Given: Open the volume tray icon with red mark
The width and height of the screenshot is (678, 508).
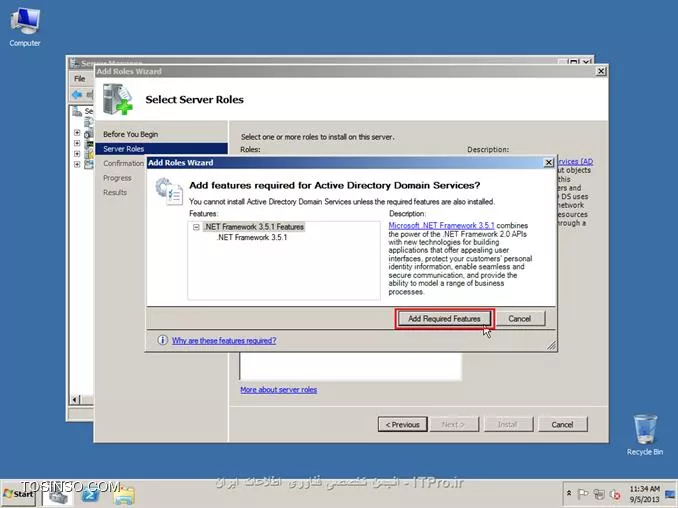Looking at the screenshot, I should 615,494.
